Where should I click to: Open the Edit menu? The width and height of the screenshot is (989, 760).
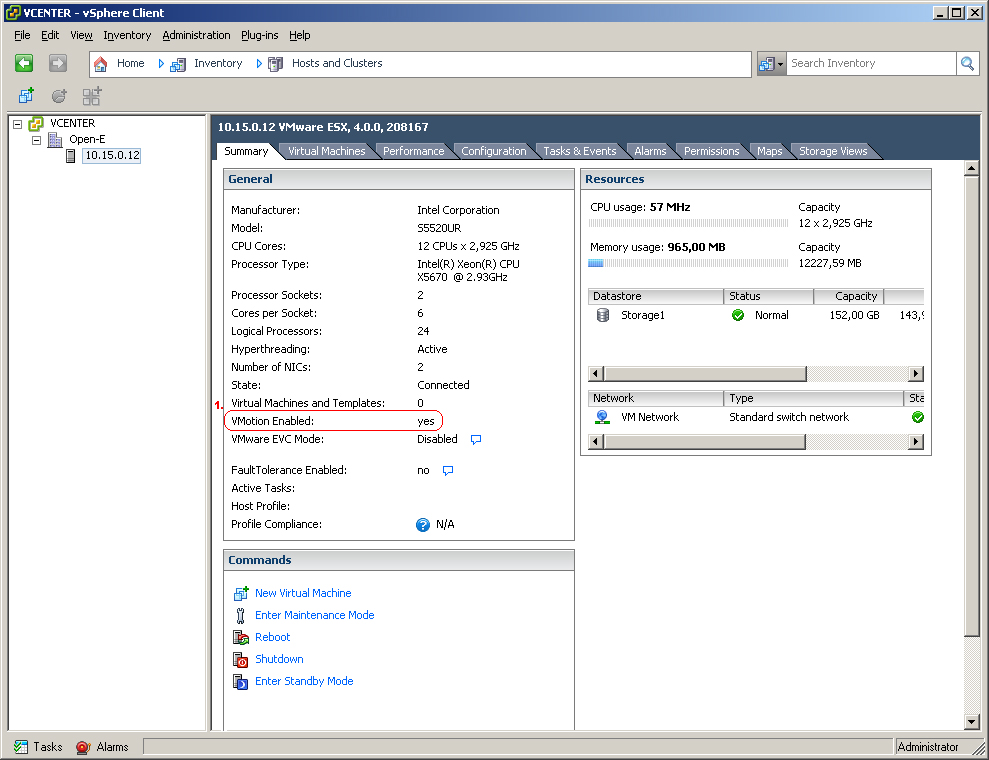pos(50,35)
